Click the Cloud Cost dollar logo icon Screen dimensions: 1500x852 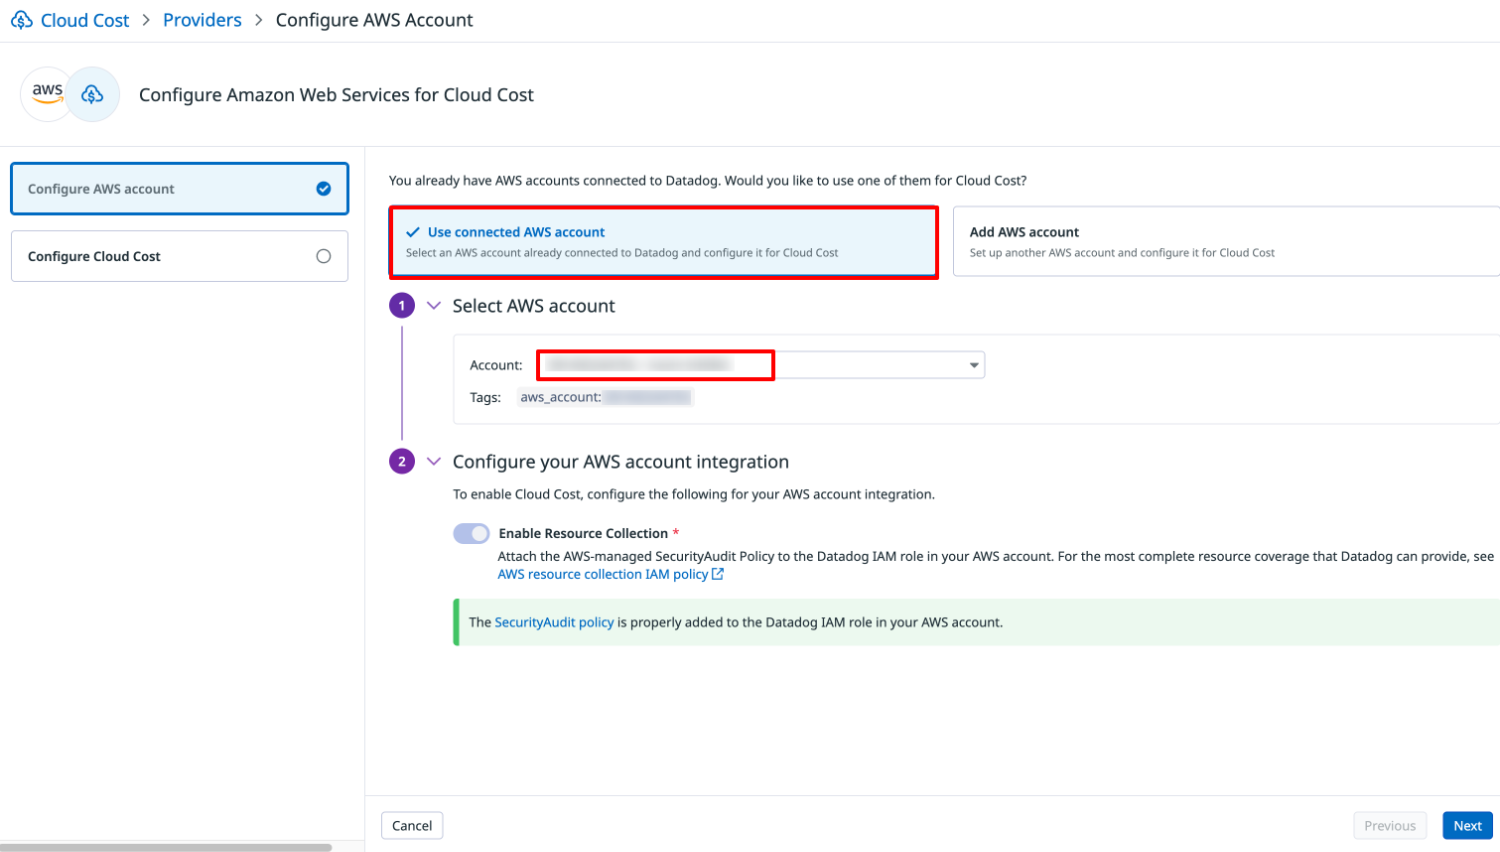[93, 94]
